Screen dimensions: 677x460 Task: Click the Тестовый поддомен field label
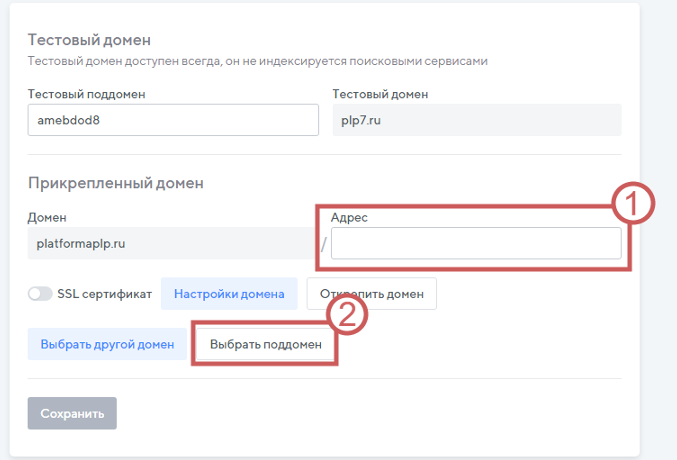click(x=88, y=94)
